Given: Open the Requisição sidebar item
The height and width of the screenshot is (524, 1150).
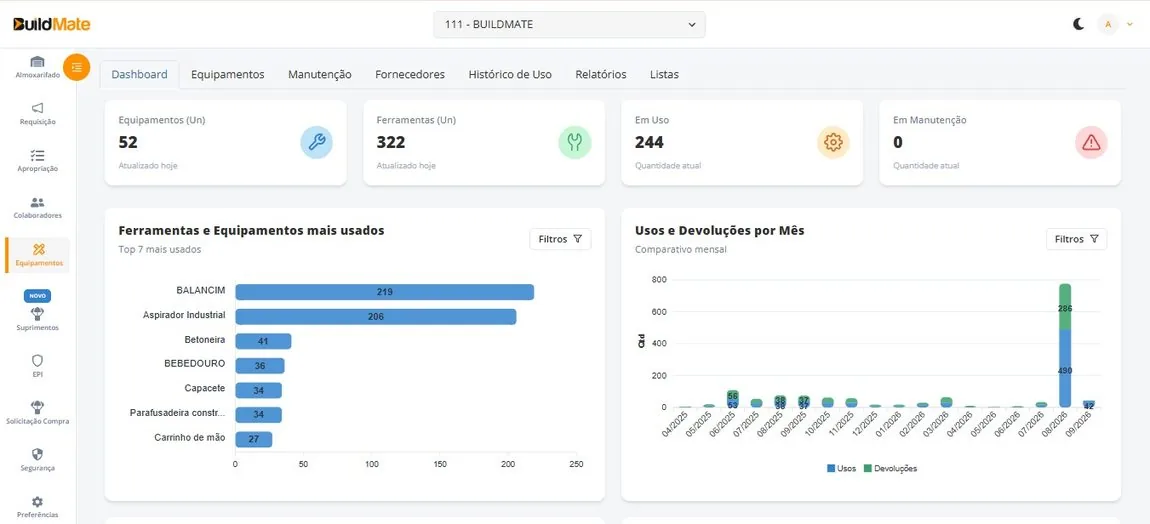Looking at the screenshot, I should coord(37,114).
